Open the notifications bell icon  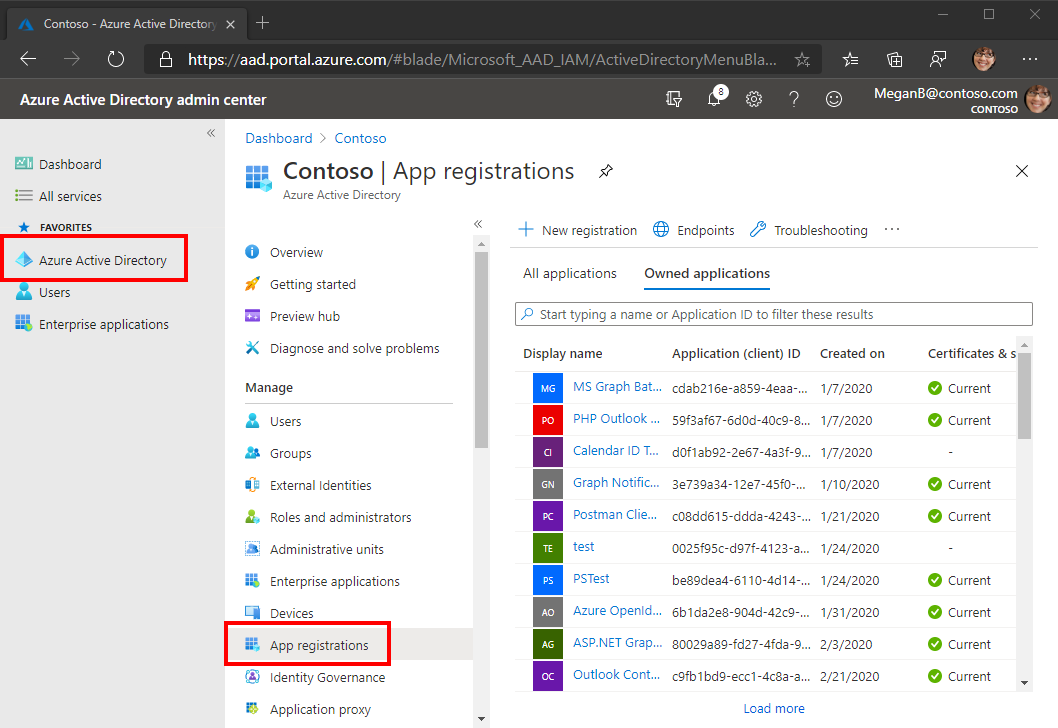(714, 99)
